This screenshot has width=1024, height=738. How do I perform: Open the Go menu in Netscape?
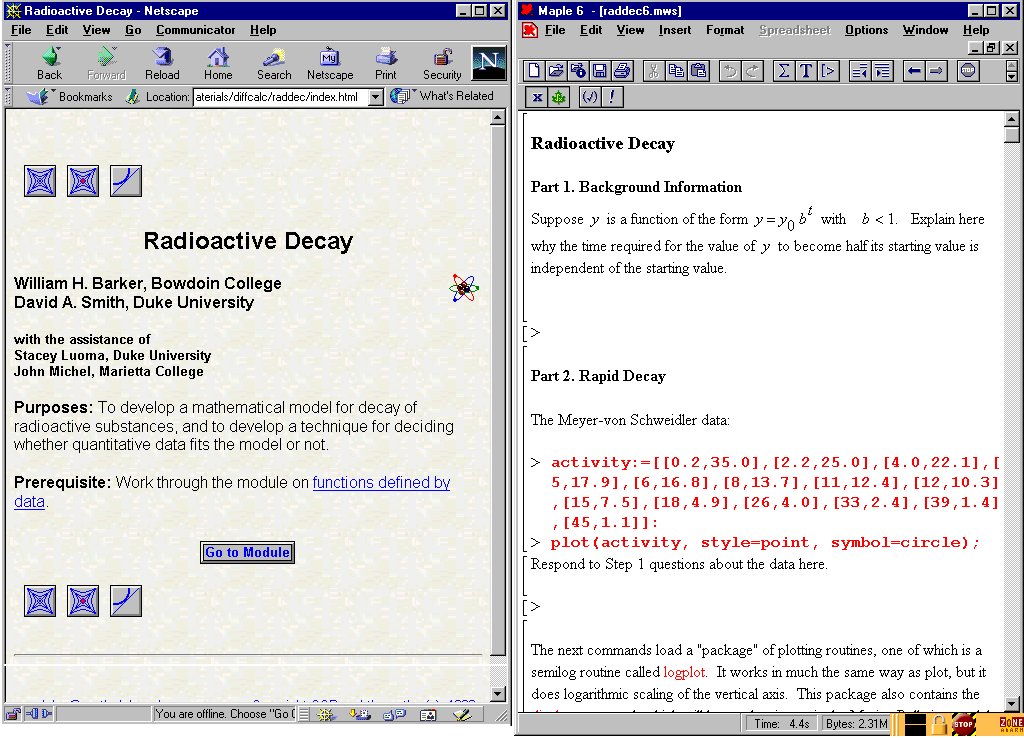coord(133,30)
